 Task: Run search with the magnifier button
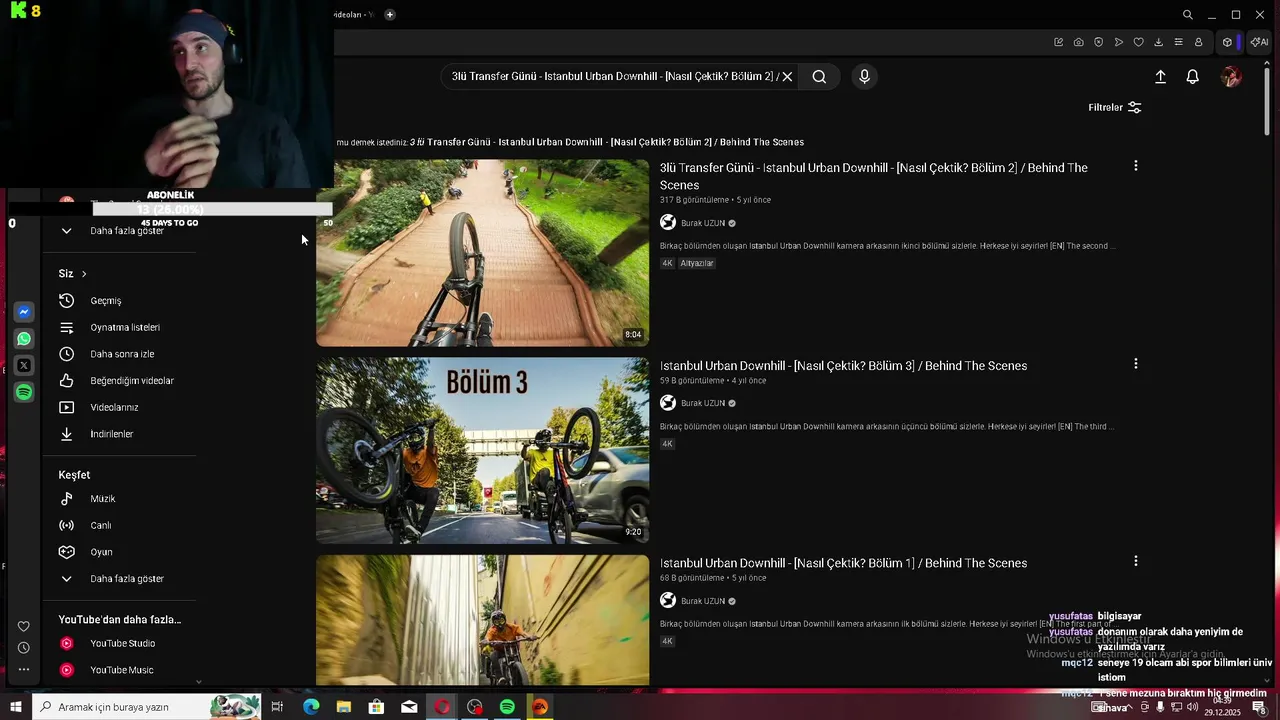tap(819, 76)
